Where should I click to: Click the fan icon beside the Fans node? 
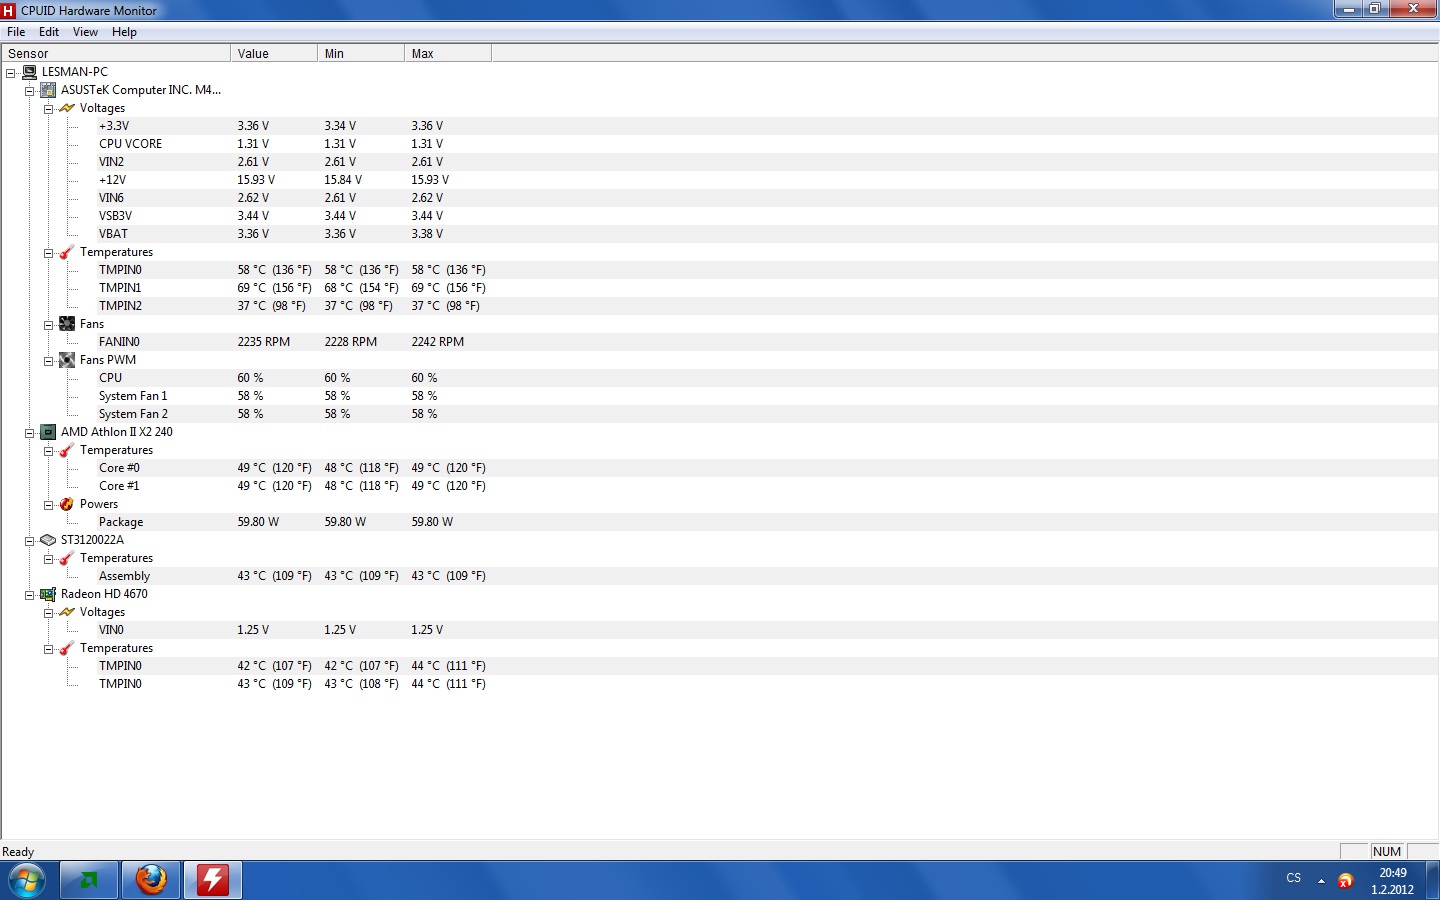click(67, 324)
